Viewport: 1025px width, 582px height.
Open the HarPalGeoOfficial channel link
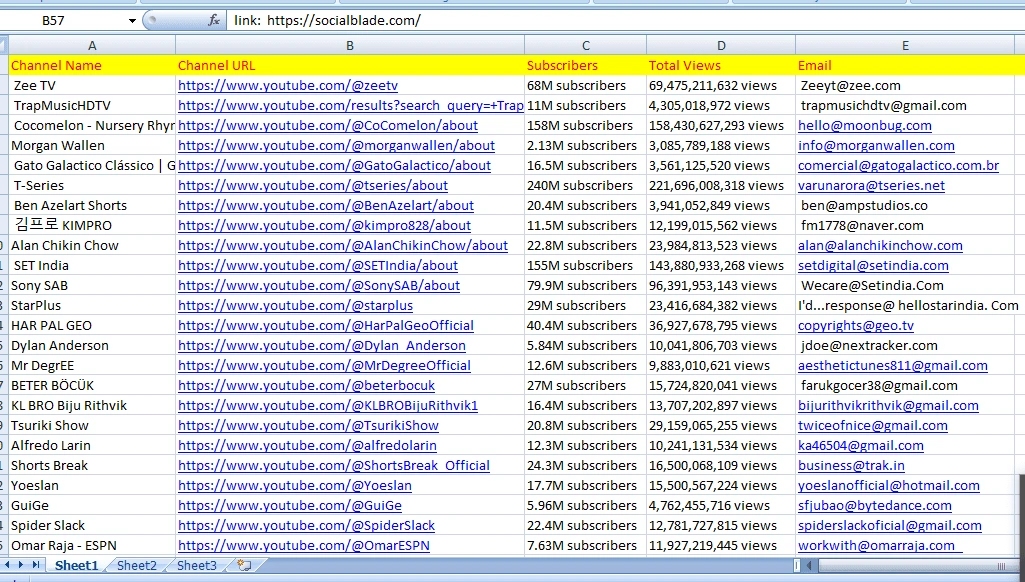pos(326,326)
